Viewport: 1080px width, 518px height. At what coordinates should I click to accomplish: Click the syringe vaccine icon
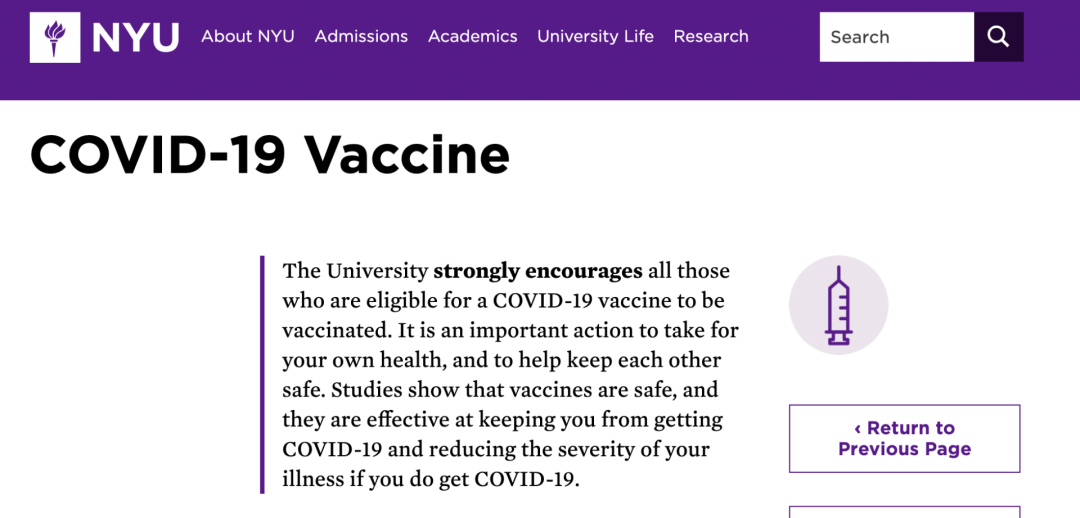point(838,305)
